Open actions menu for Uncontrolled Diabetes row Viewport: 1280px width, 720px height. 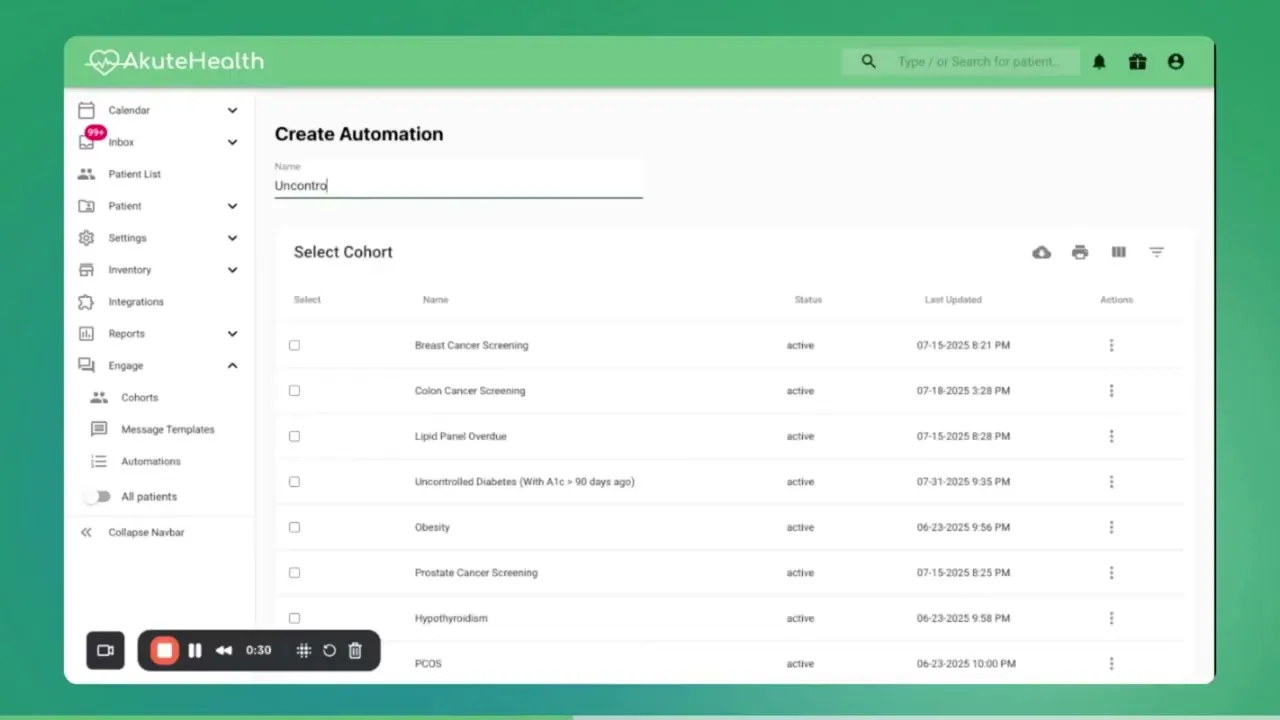pos(1111,482)
